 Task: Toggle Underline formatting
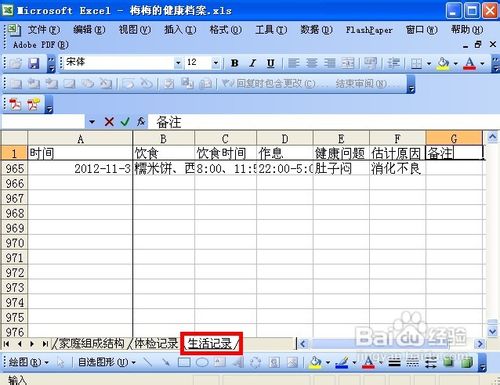point(271,63)
